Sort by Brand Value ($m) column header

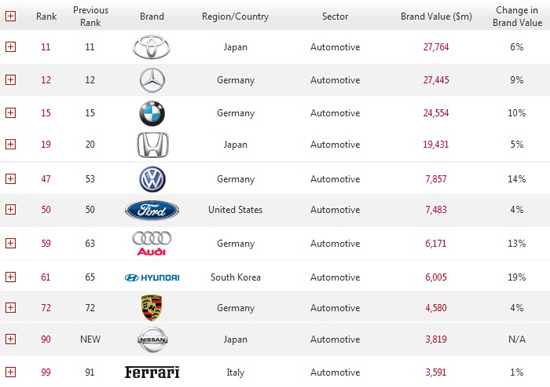pyautogui.click(x=436, y=16)
